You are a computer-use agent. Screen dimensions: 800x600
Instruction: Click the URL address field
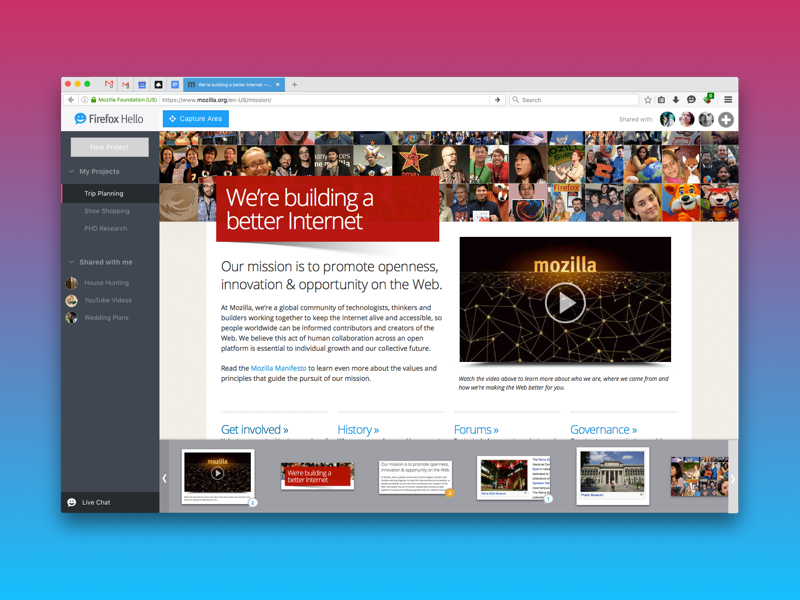click(x=324, y=100)
